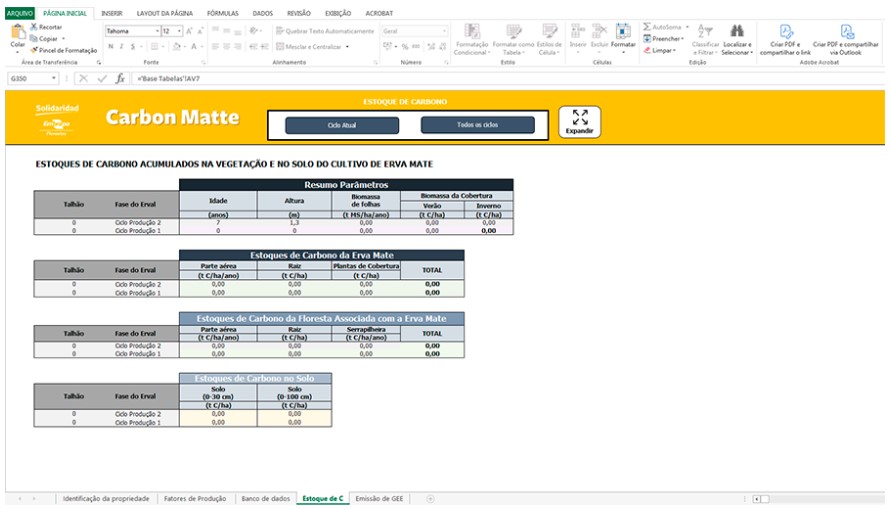Click the AutoSoma sigma icon

coord(647,27)
